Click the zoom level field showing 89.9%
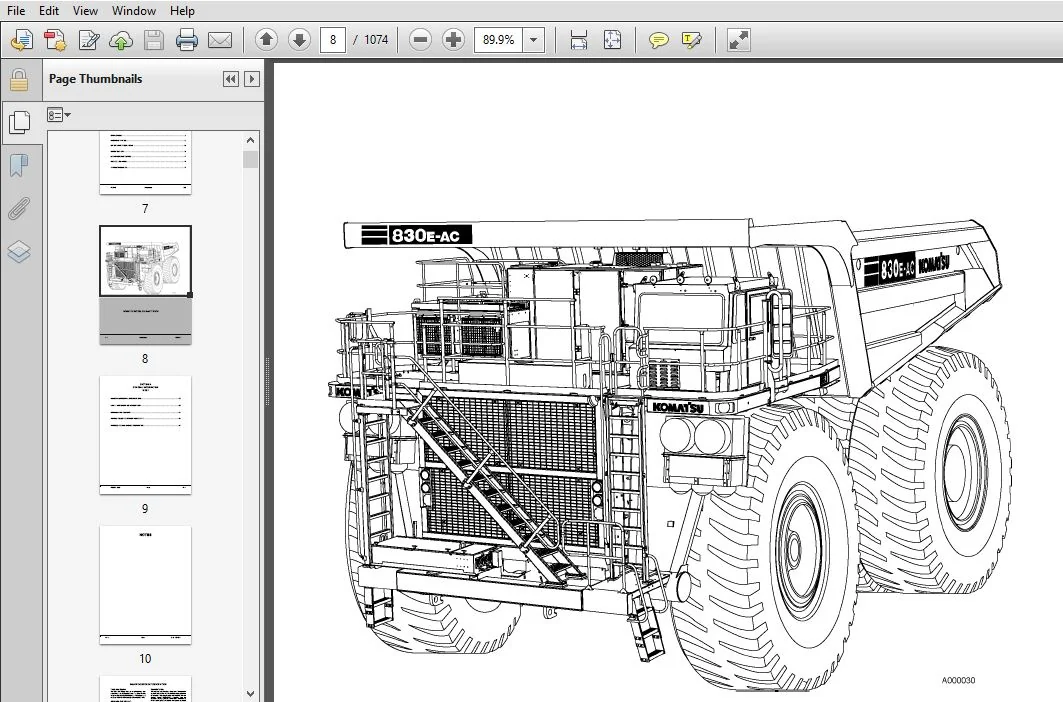The image size is (1063, 702). tap(499, 40)
